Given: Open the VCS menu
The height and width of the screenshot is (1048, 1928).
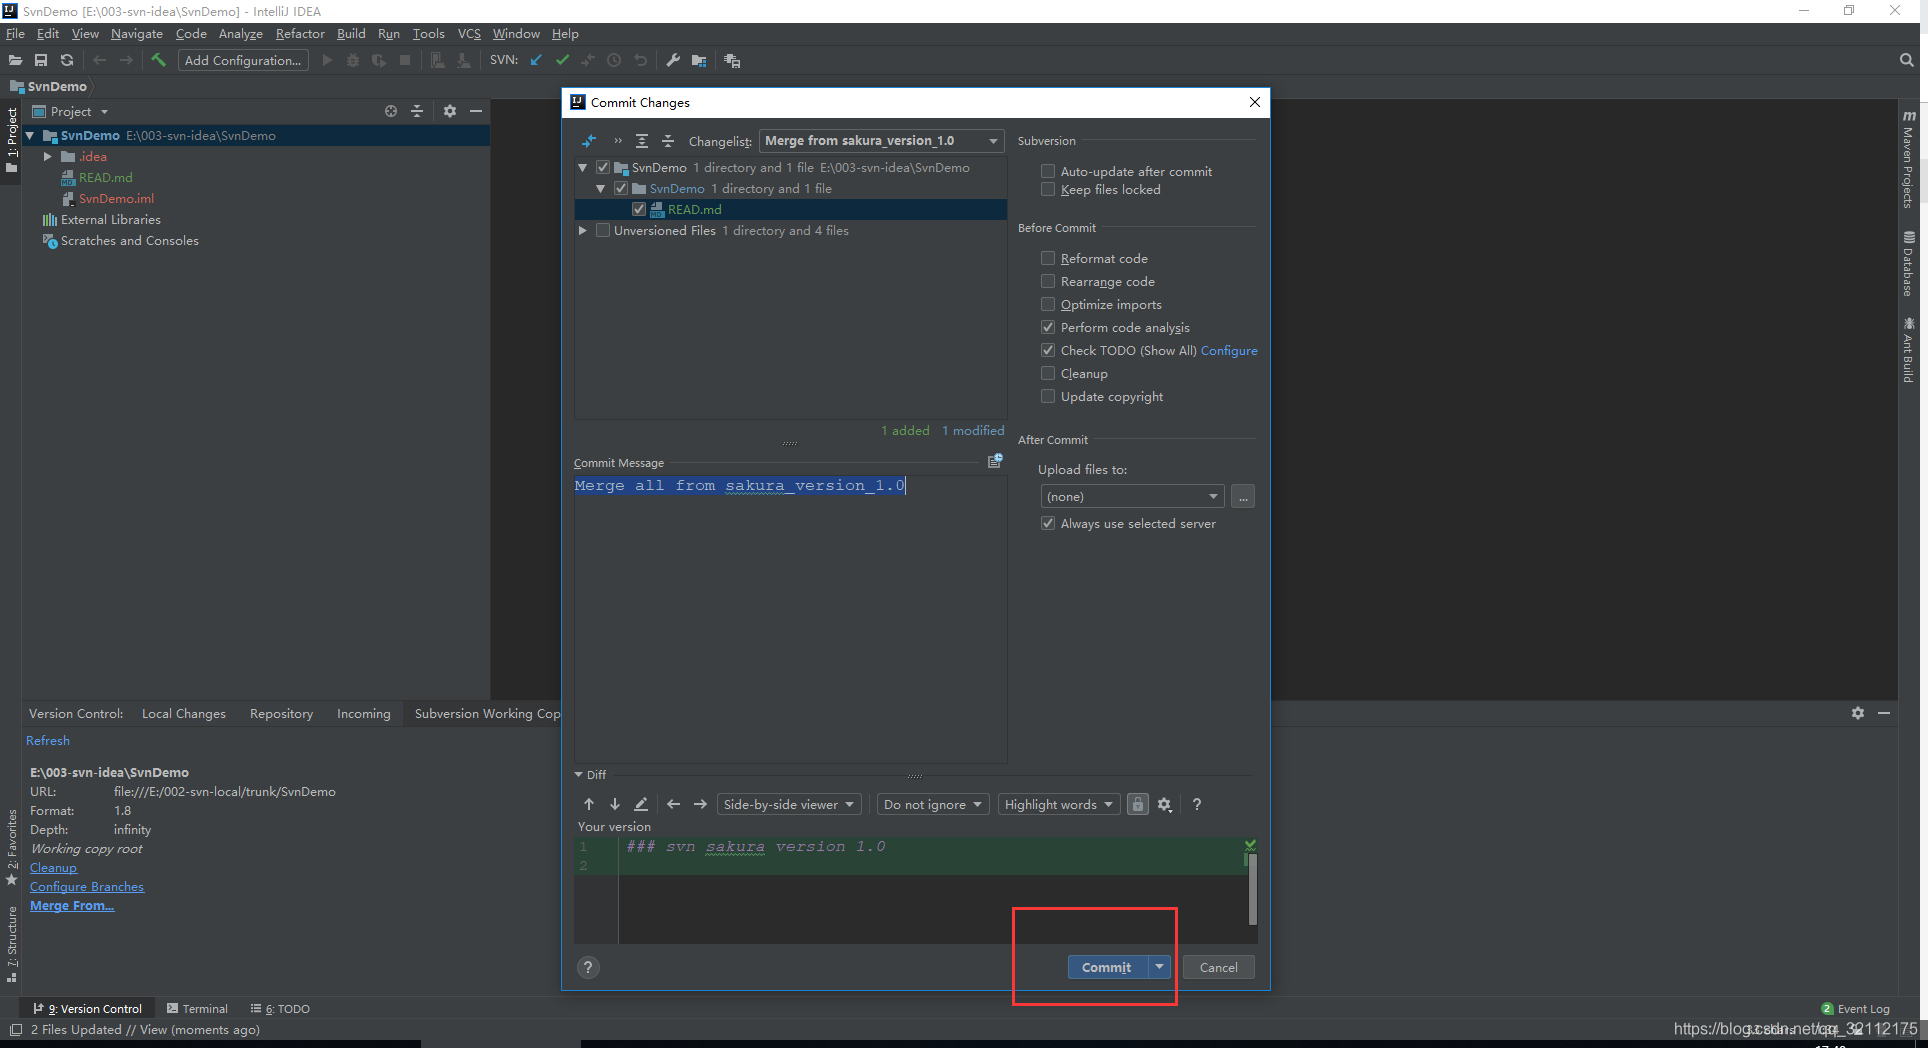Looking at the screenshot, I should click(x=469, y=33).
